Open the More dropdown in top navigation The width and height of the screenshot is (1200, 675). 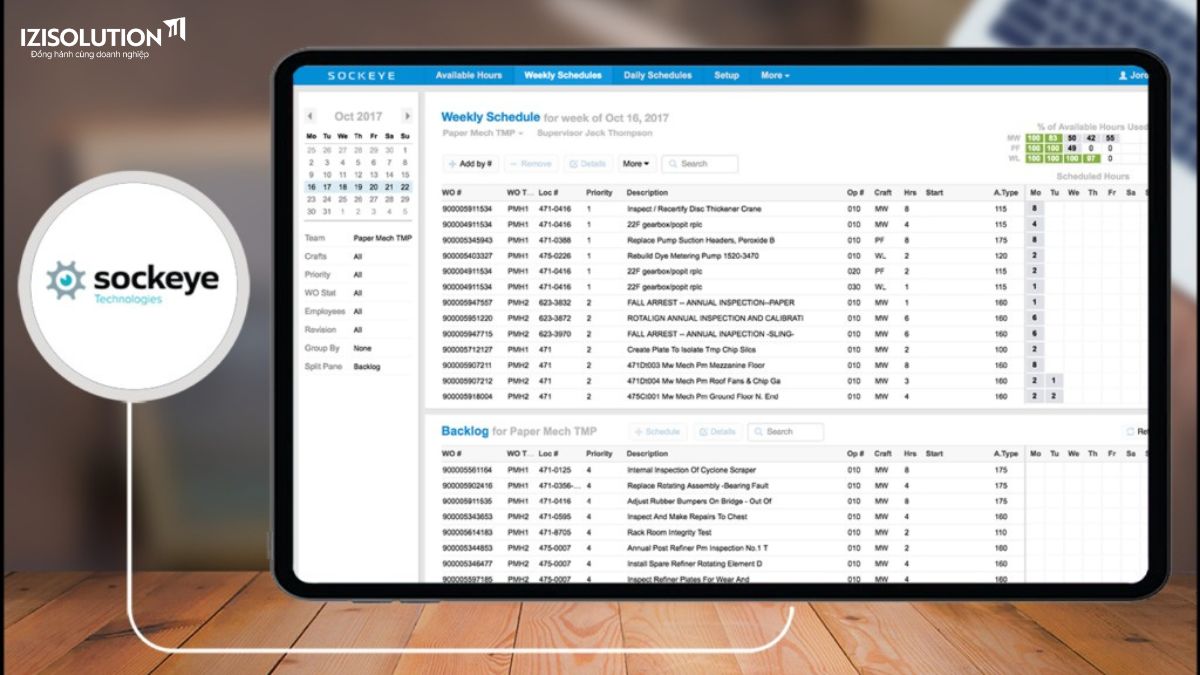point(774,76)
